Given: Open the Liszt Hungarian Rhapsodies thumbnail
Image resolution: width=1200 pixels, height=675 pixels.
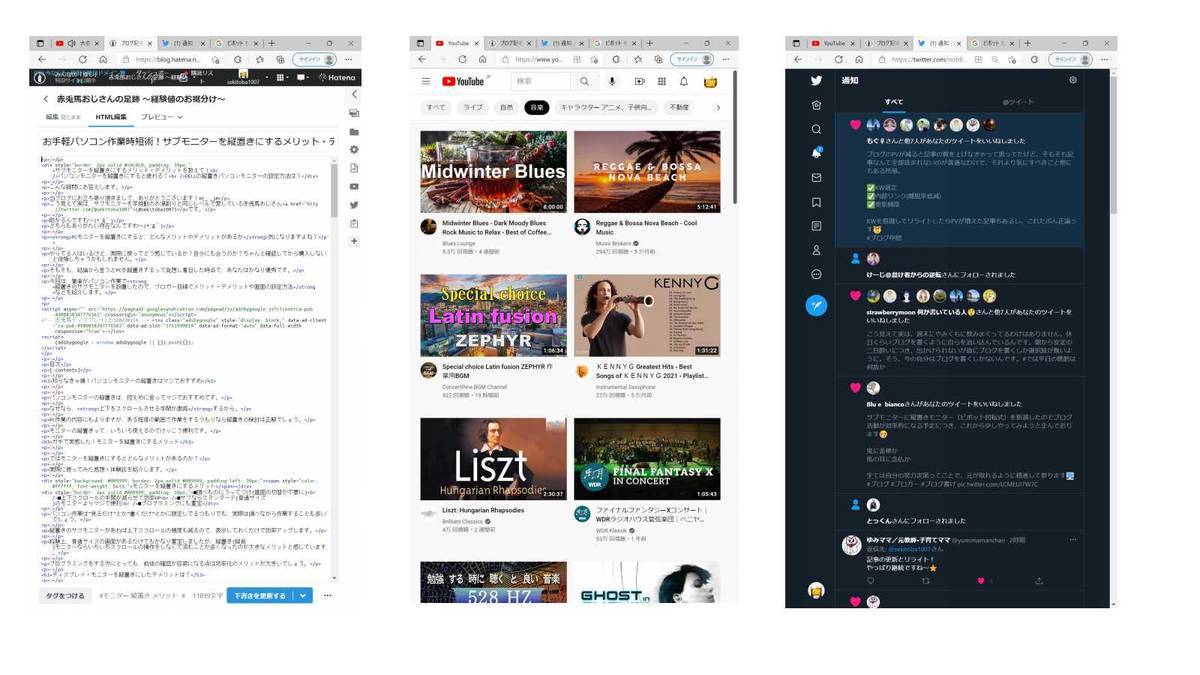Looking at the screenshot, I should [x=493, y=459].
